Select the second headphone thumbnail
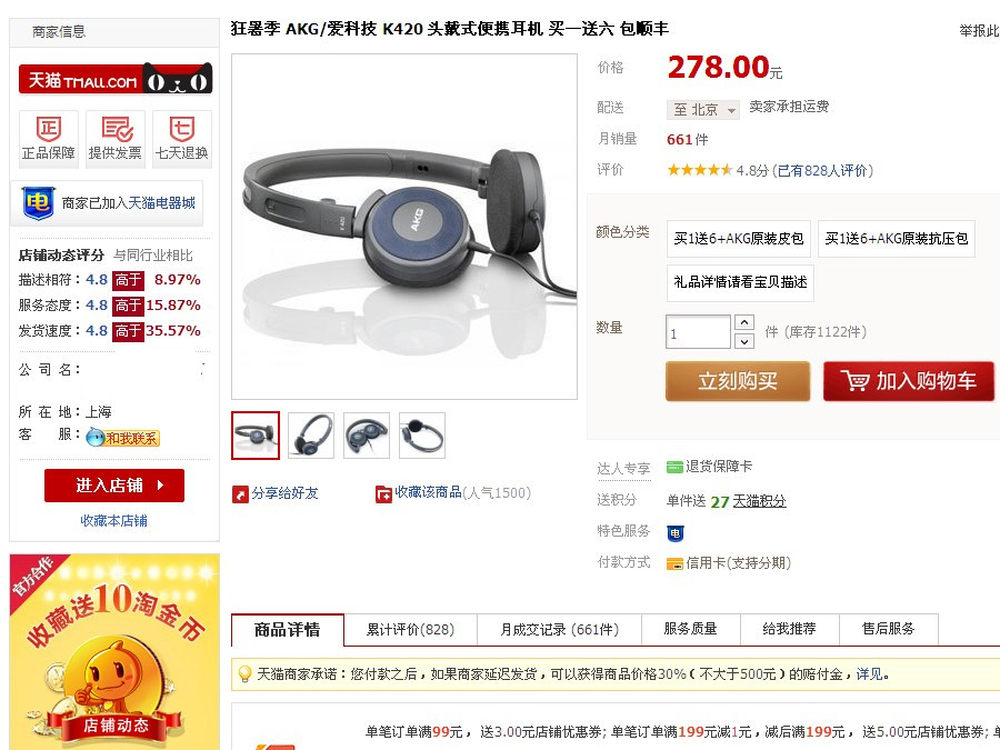Screen dimensions: 1000x750 click(x=311, y=436)
